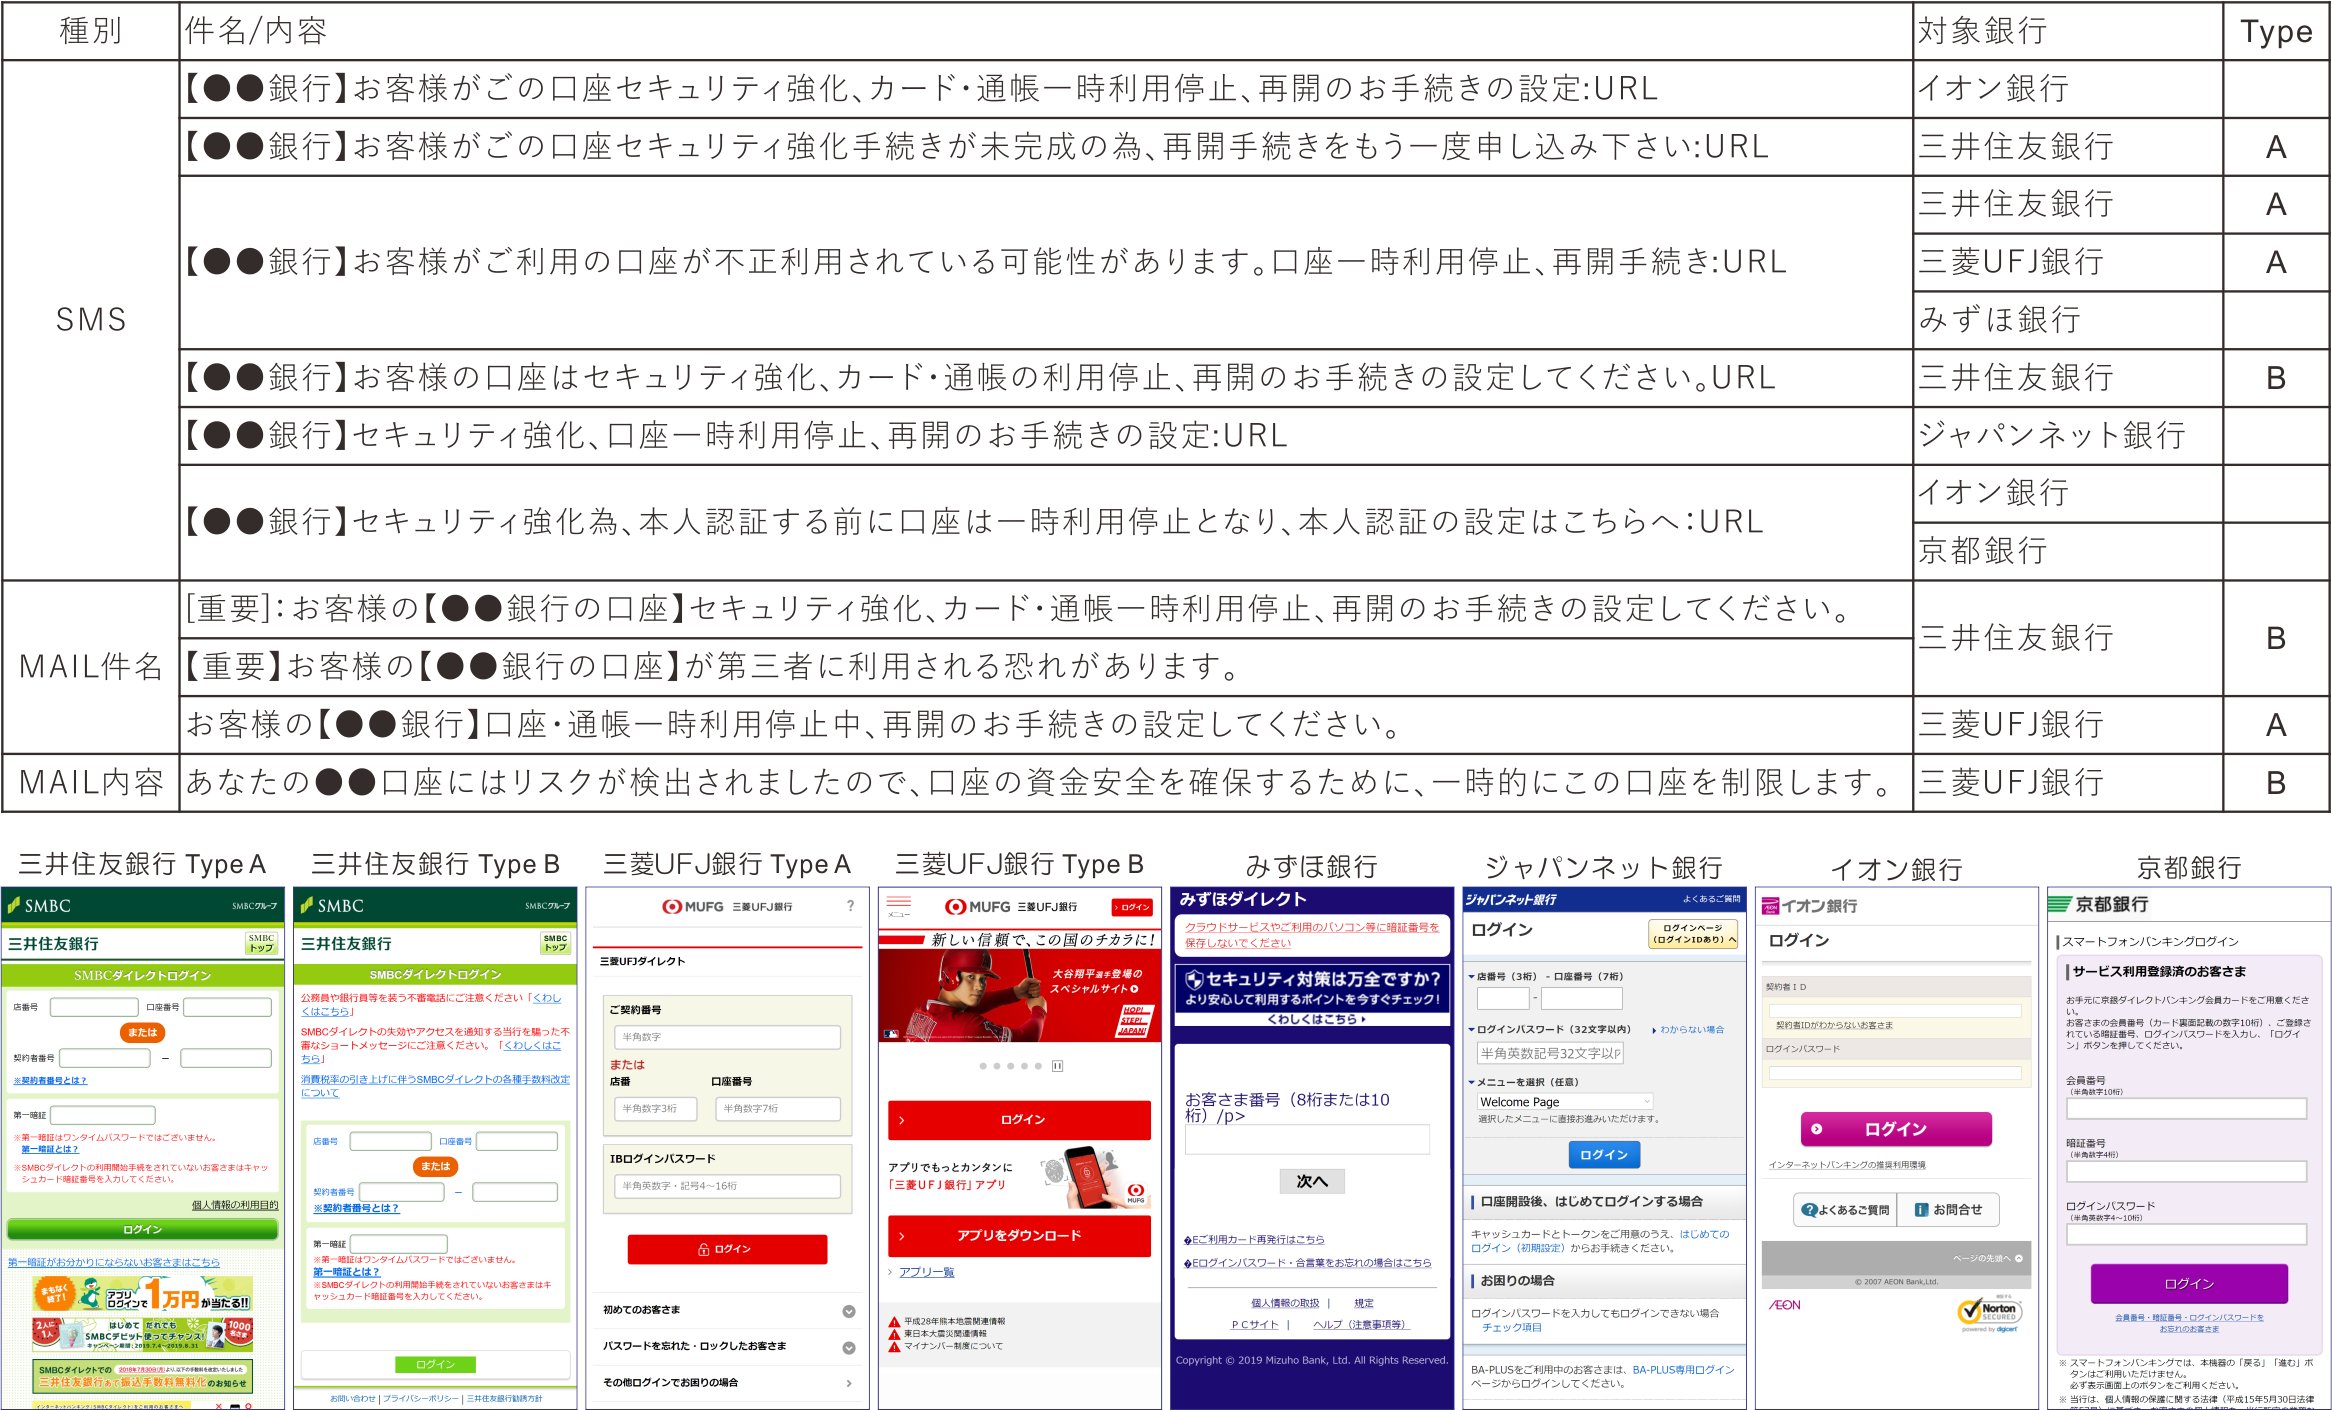Viewport: 2332px width, 1410px height.
Task: Click IBログインパスワード field
Action: point(727,1186)
